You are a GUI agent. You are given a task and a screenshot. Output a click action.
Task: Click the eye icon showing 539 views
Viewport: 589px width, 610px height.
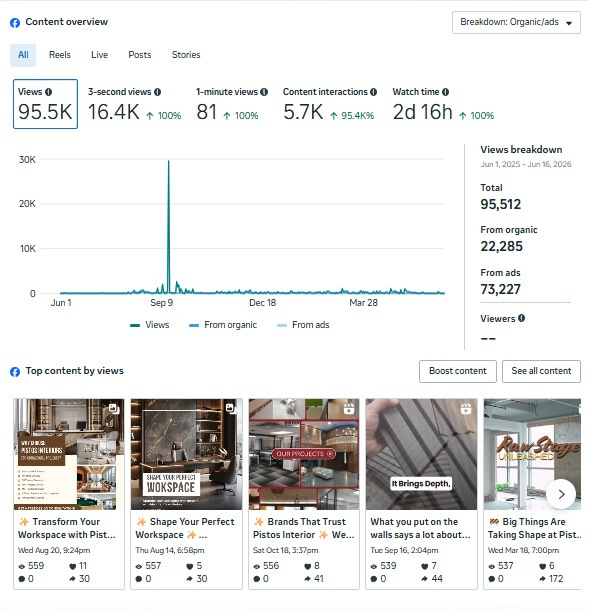(x=374, y=566)
